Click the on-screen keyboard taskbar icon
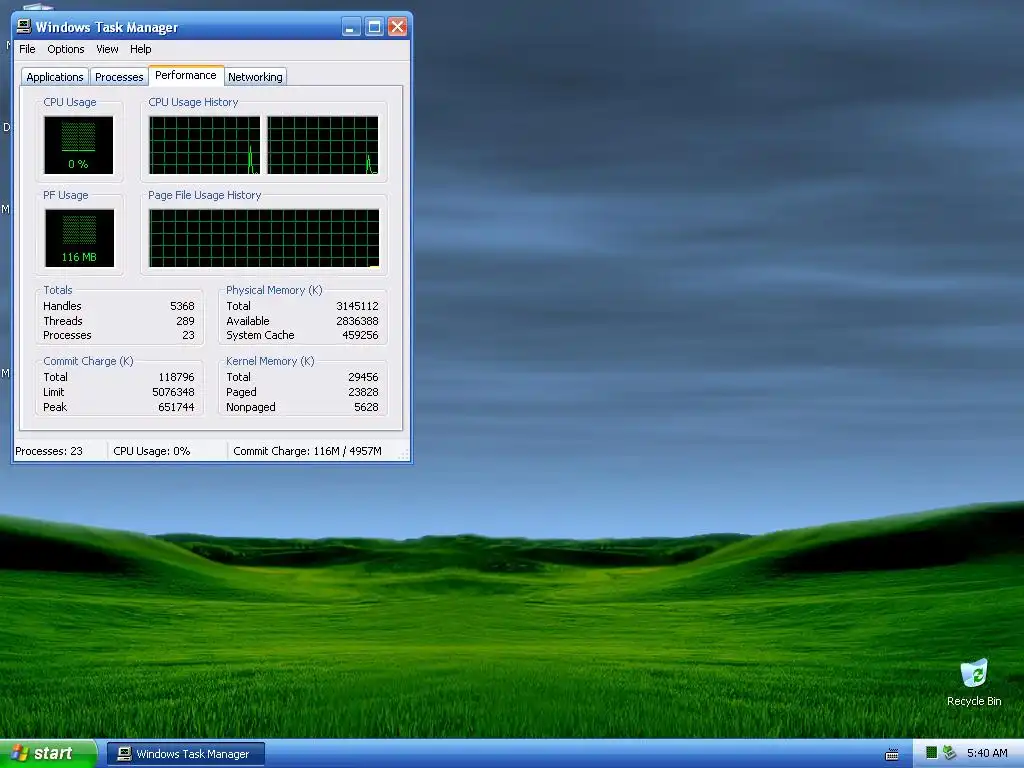This screenshot has width=1024, height=768. tap(892, 754)
